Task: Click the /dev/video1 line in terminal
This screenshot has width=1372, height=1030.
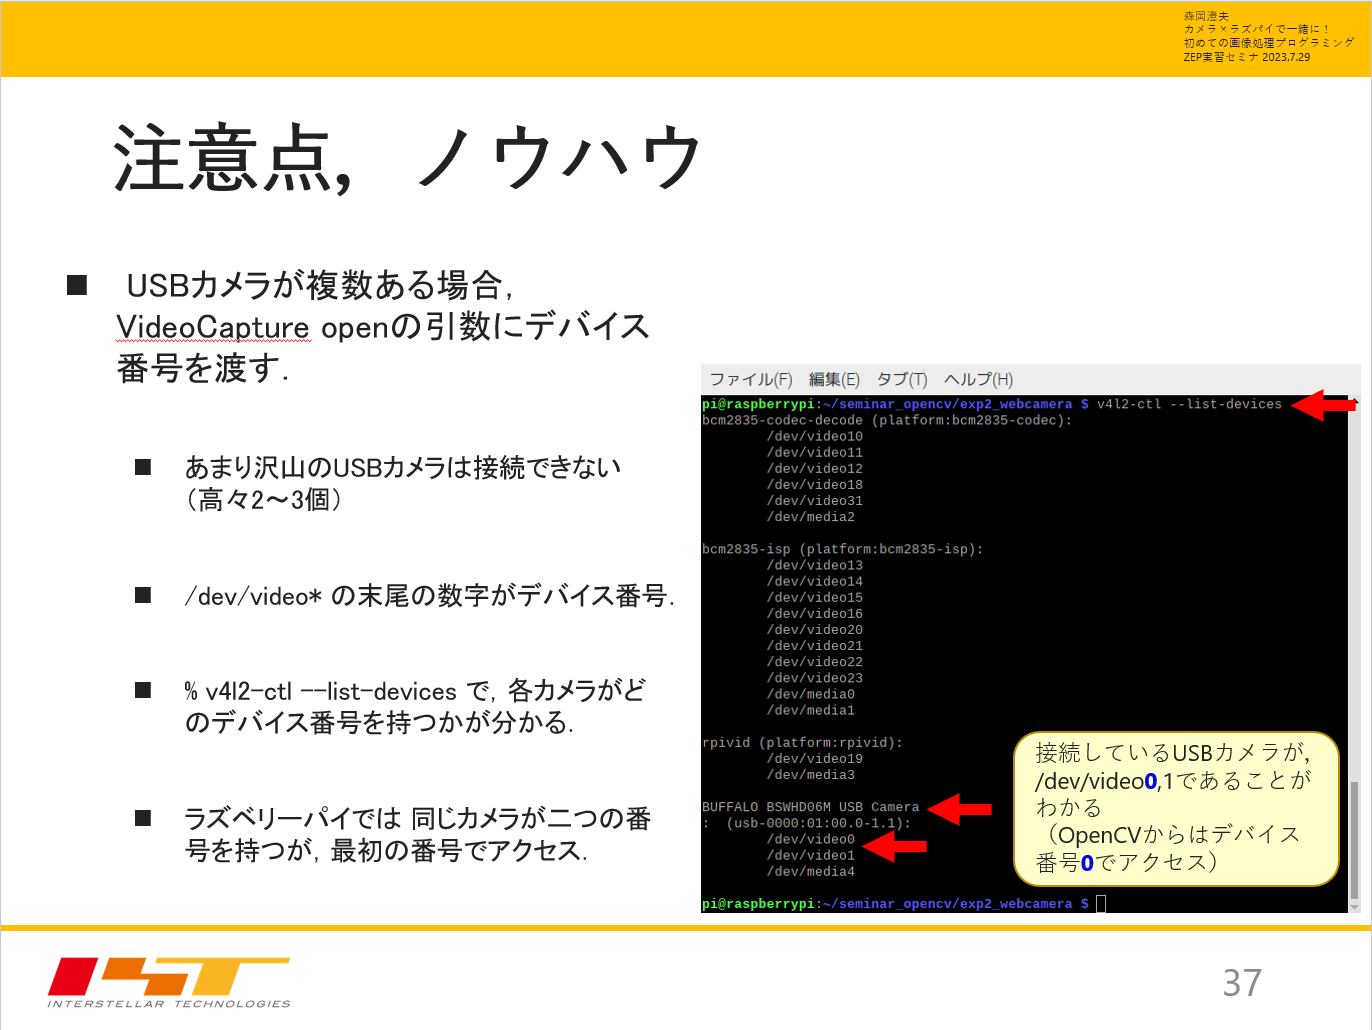Action: coord(810,856)
